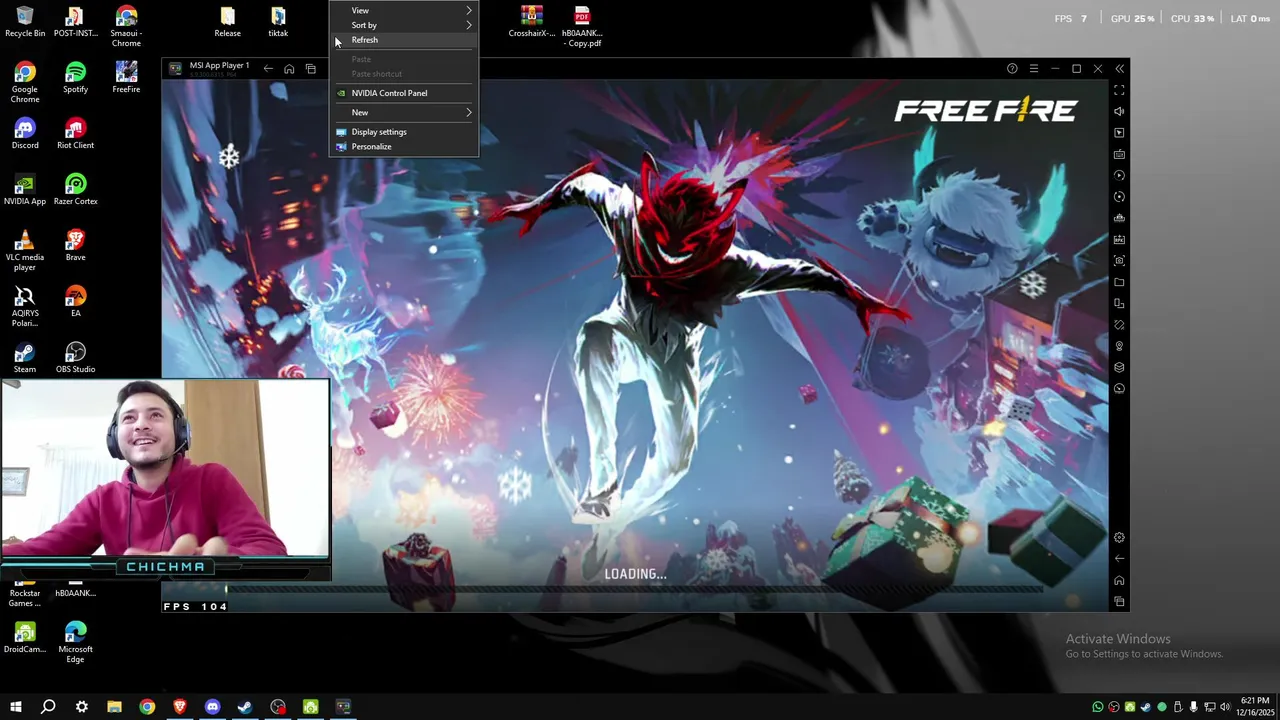Open the Windows Start button
Screen dimensions: 1280x720
(16, 707)
